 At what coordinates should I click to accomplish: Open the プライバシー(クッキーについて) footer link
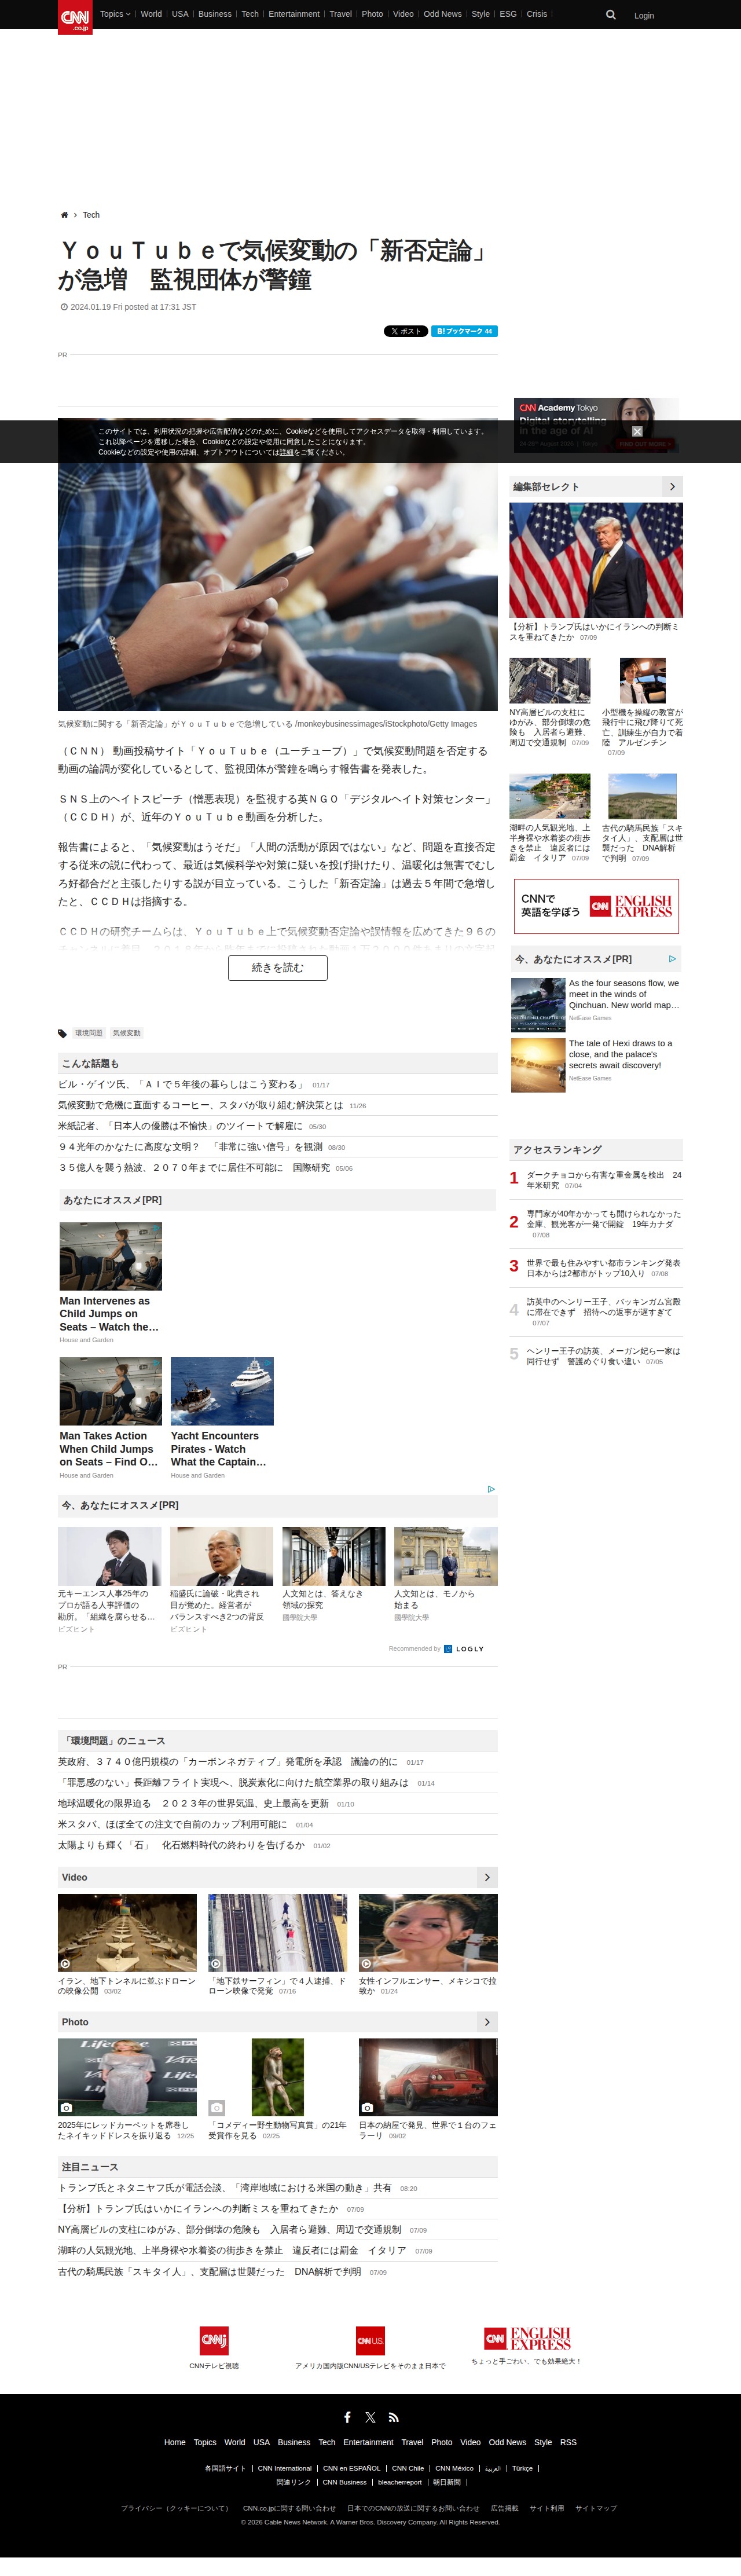[x=175, y=2508]
